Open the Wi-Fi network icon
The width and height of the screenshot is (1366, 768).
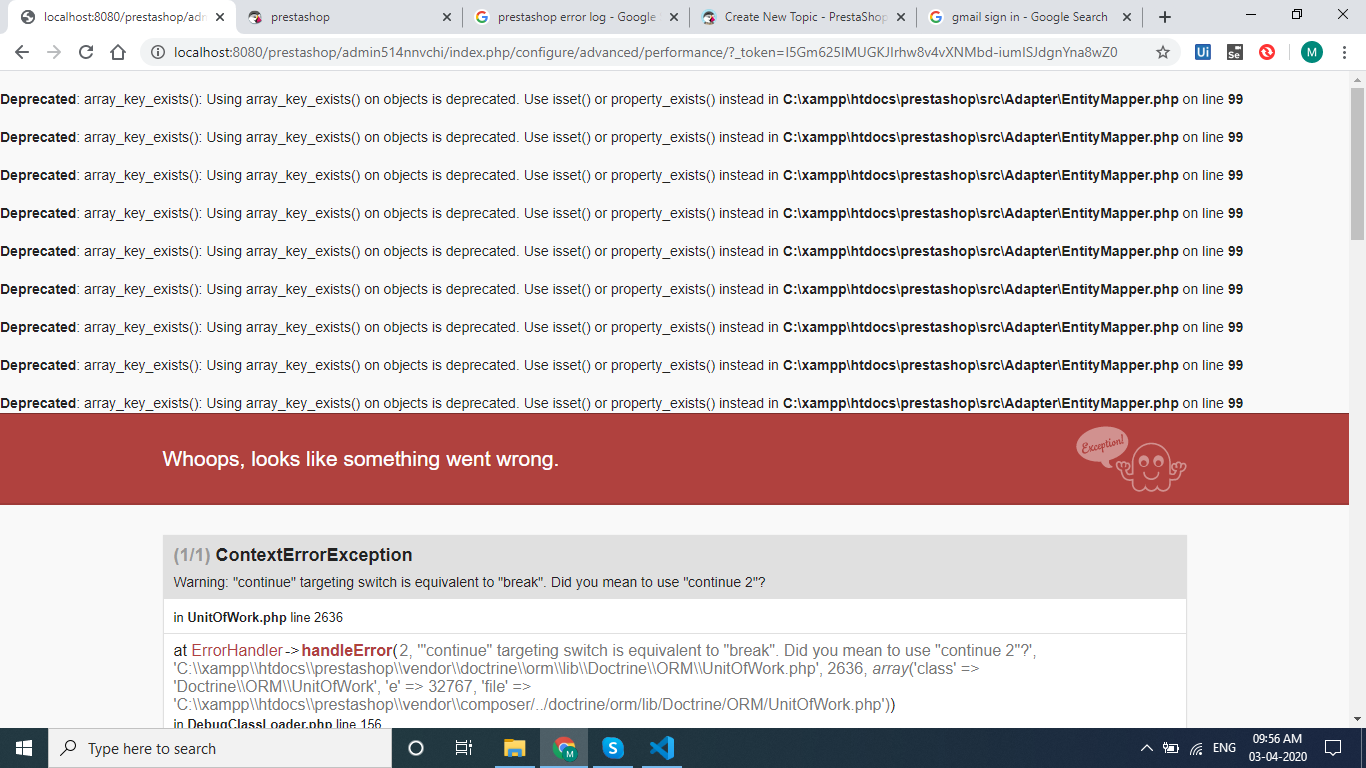point(1196,748)
